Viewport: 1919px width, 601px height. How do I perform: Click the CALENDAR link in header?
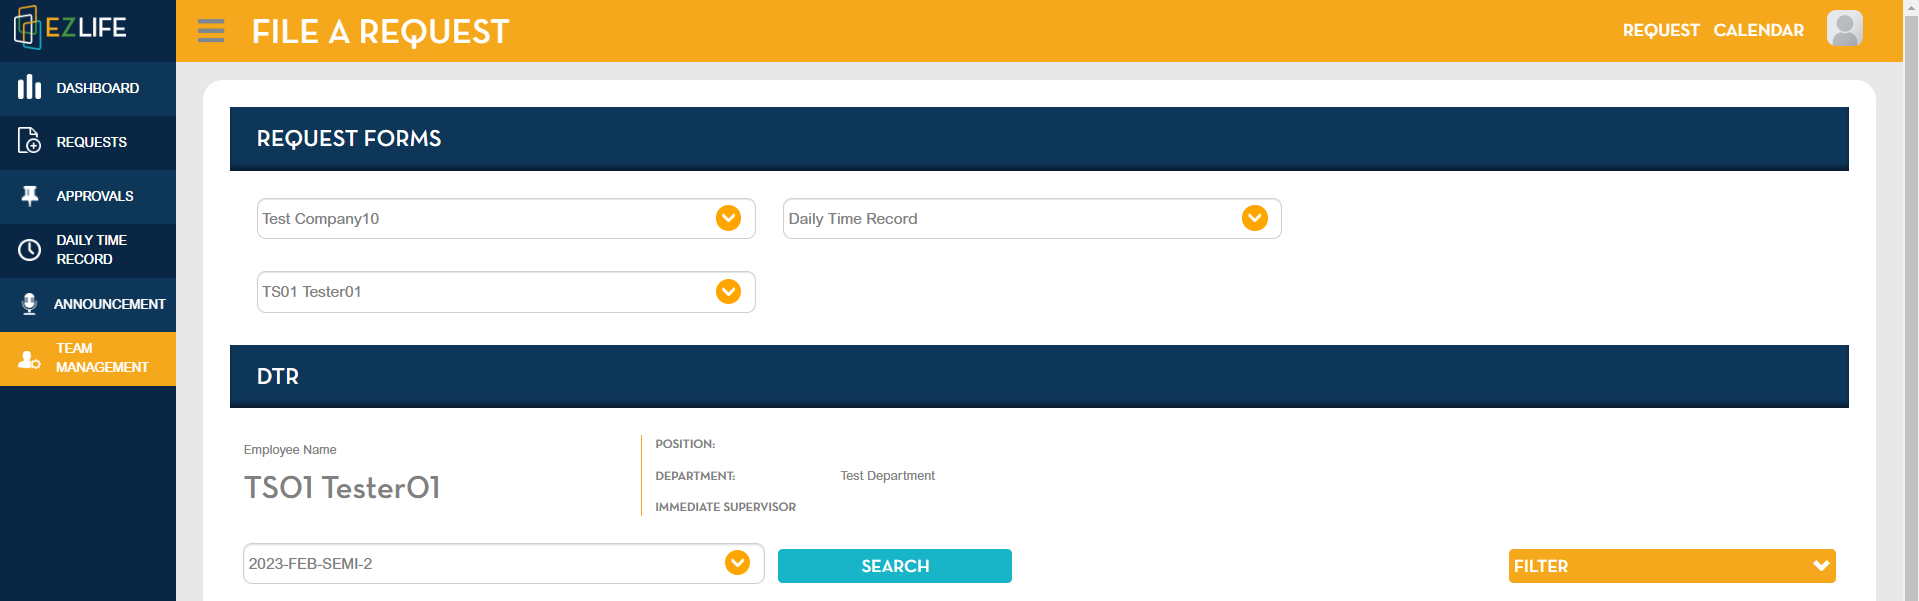1758,30
